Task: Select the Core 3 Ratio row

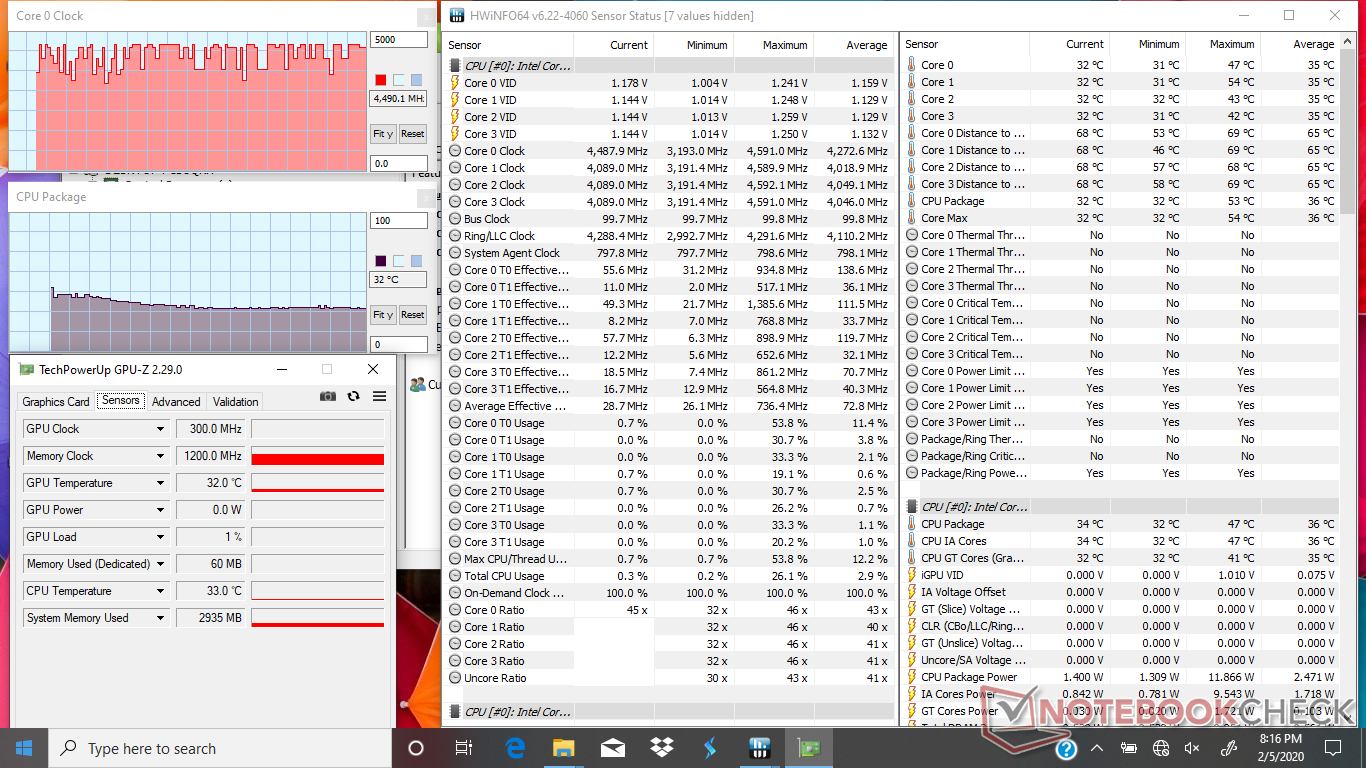Action: (x=670, y=661)
